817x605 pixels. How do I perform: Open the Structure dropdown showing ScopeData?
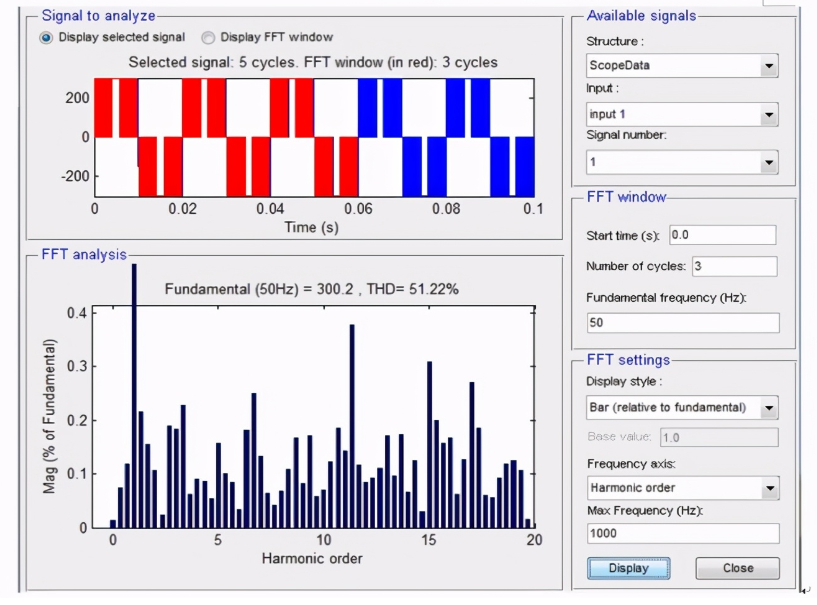pos(682,66)
